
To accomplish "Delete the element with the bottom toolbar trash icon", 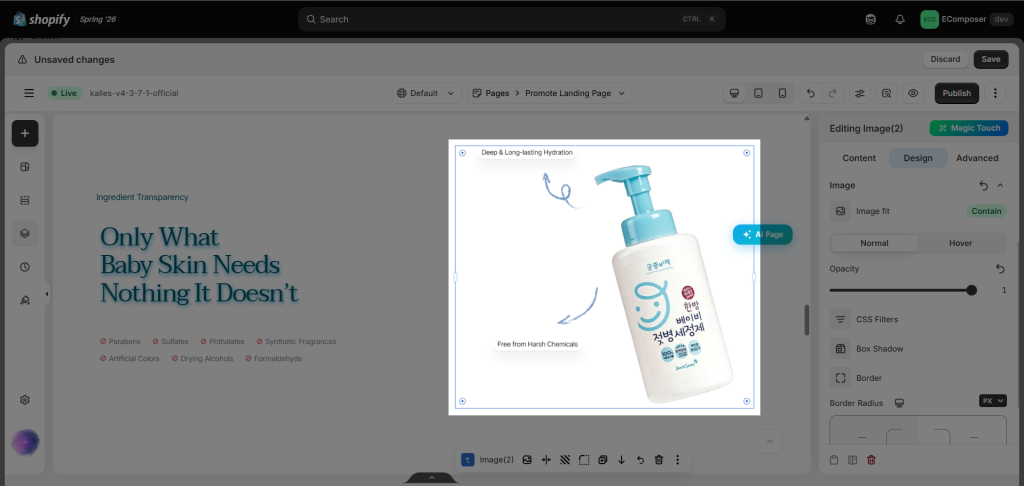I will click(659, 460).
